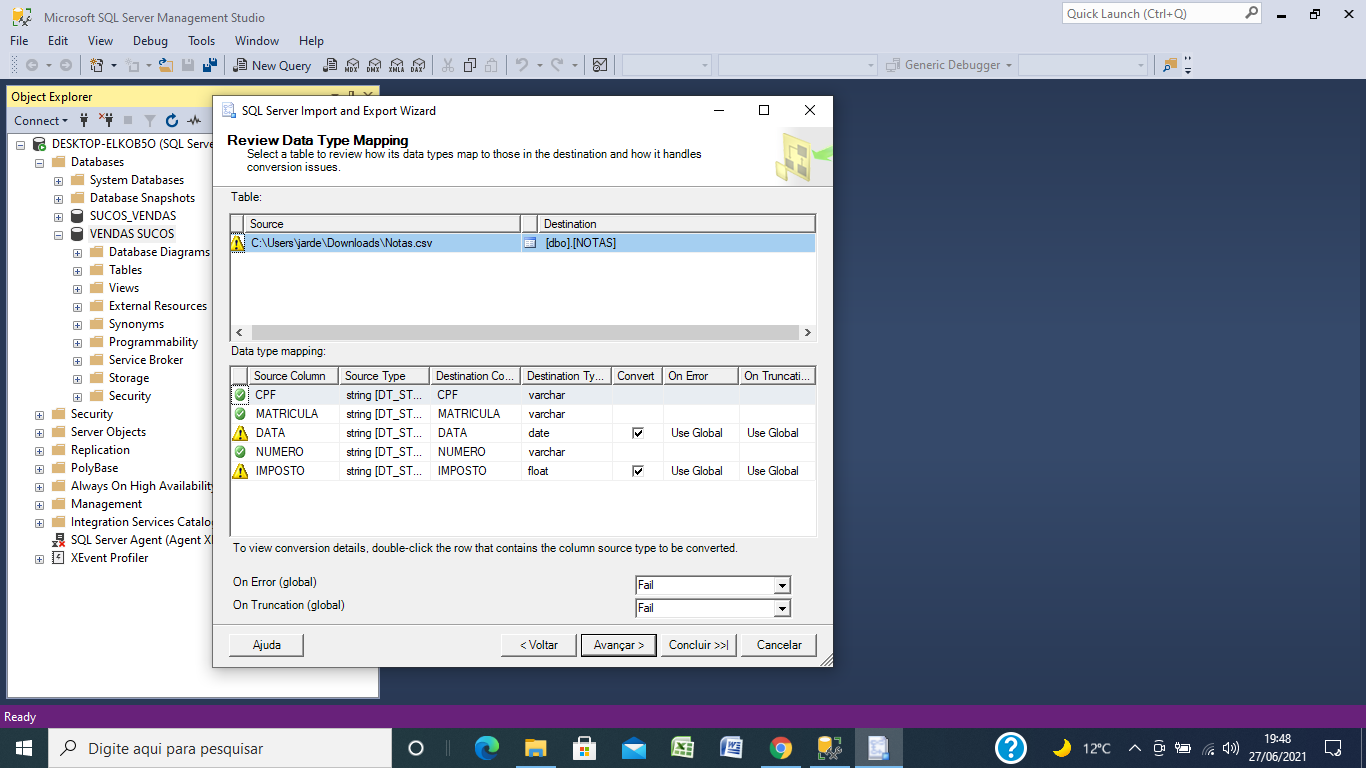
Task: Open Excel from the taskbar
Action: 683,748
